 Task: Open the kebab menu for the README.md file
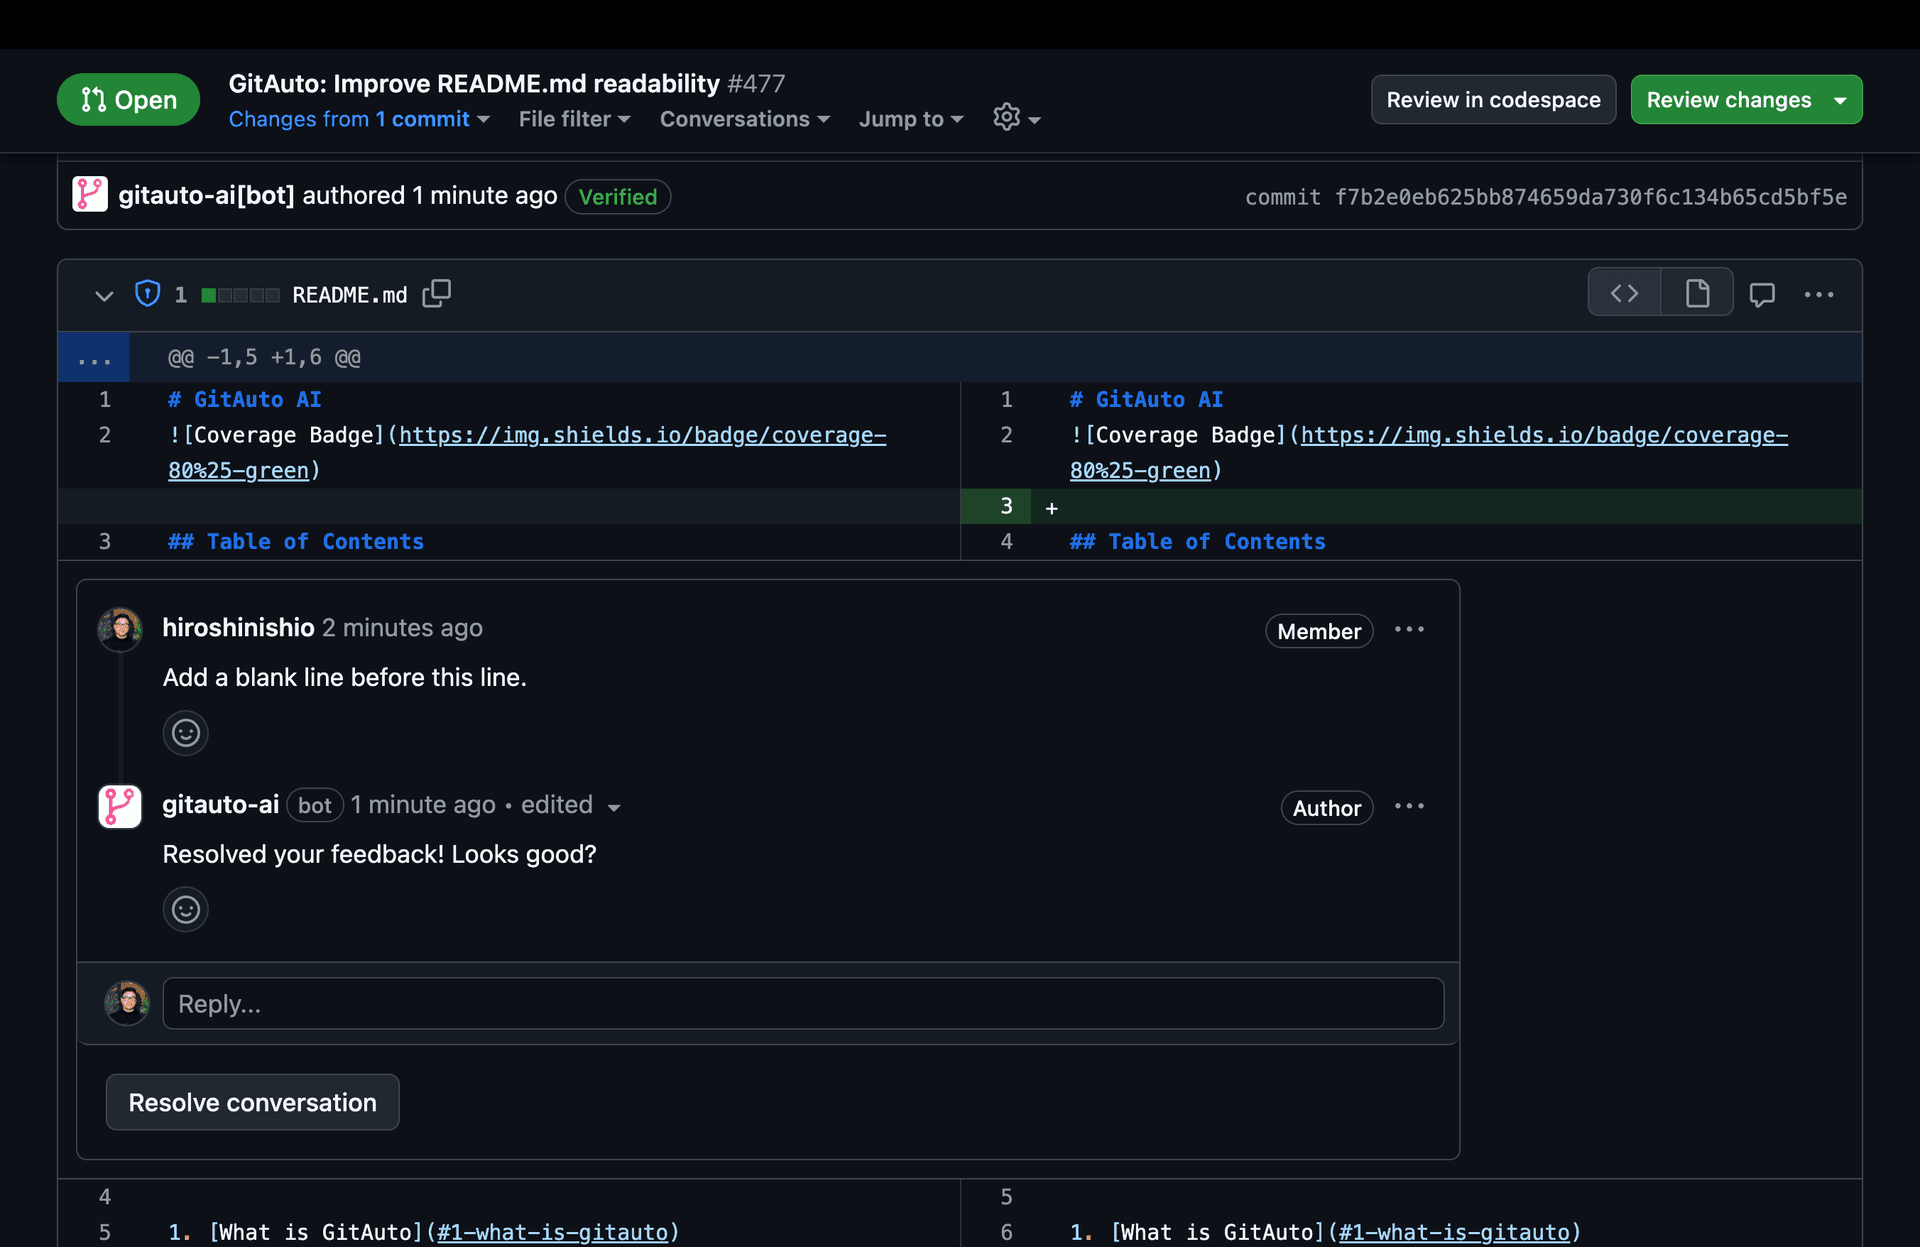(x=1819, y=295)
